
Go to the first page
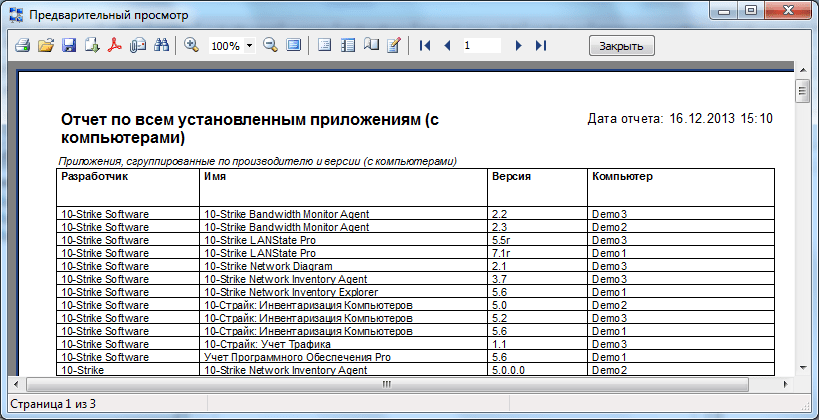point(425,45)
